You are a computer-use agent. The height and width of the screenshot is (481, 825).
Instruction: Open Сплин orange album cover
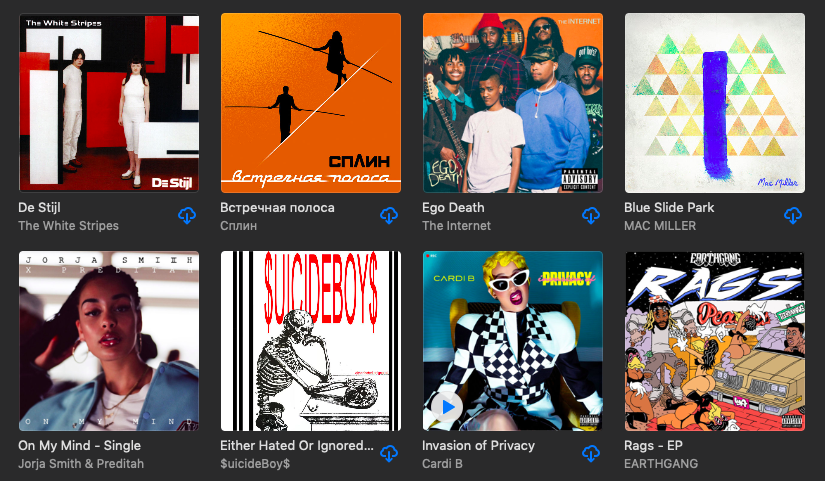pyautogui.click(x=311, y=103)
